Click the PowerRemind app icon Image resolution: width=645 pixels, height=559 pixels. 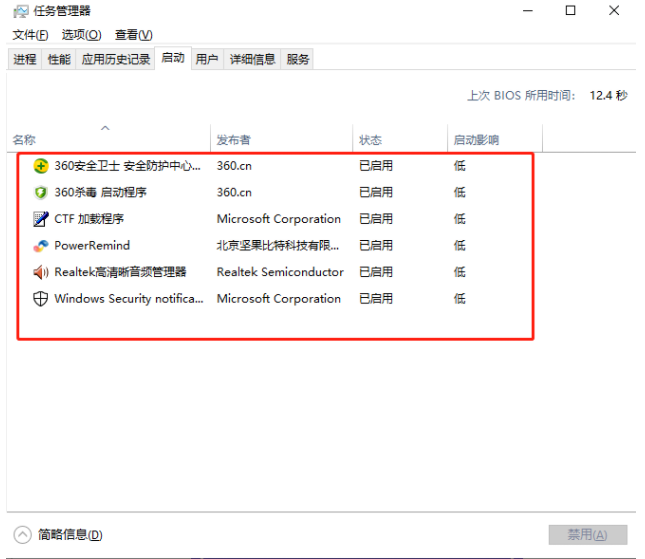[x=41, y=245]
